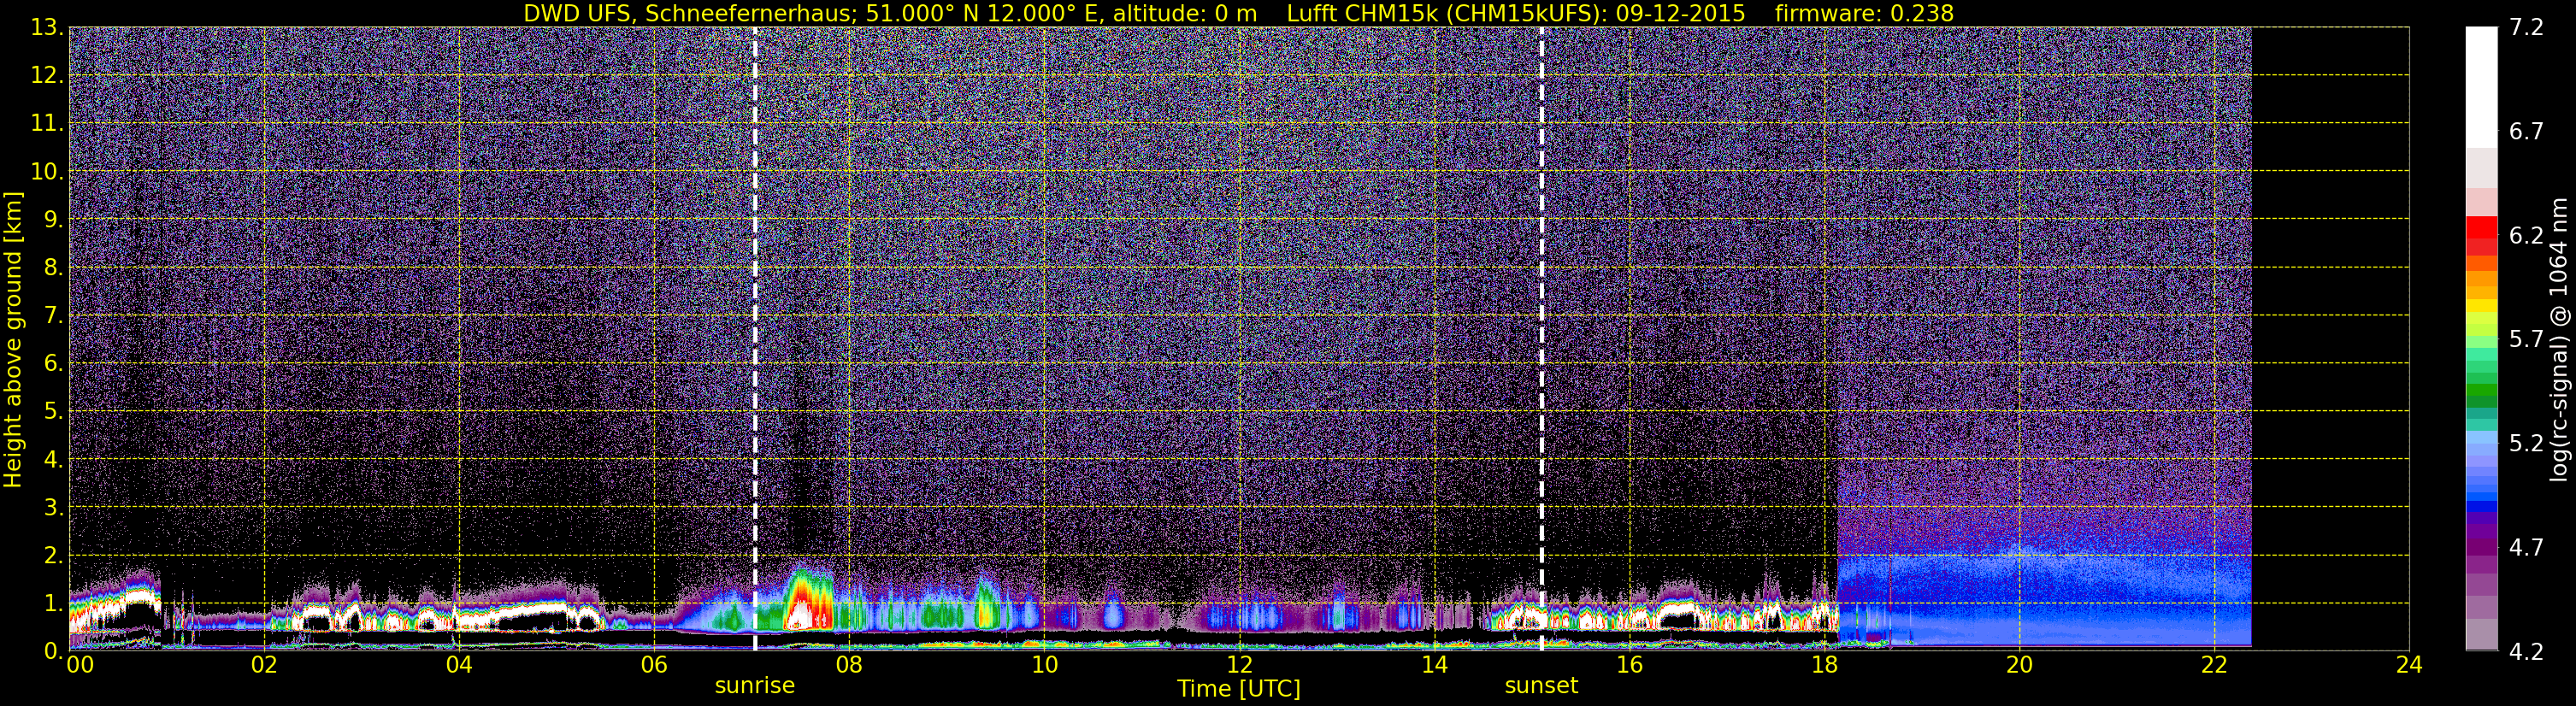Click the 4.2 value on the colorbar
The width and height of the screenshot is (2576, 706).
tap(2526, 652)
